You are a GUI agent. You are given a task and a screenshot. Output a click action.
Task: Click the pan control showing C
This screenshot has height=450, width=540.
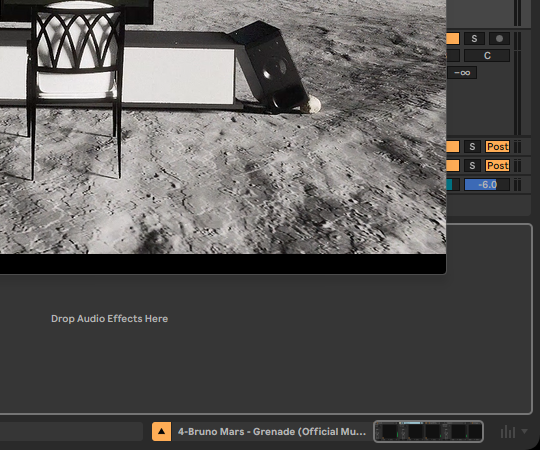487,55
